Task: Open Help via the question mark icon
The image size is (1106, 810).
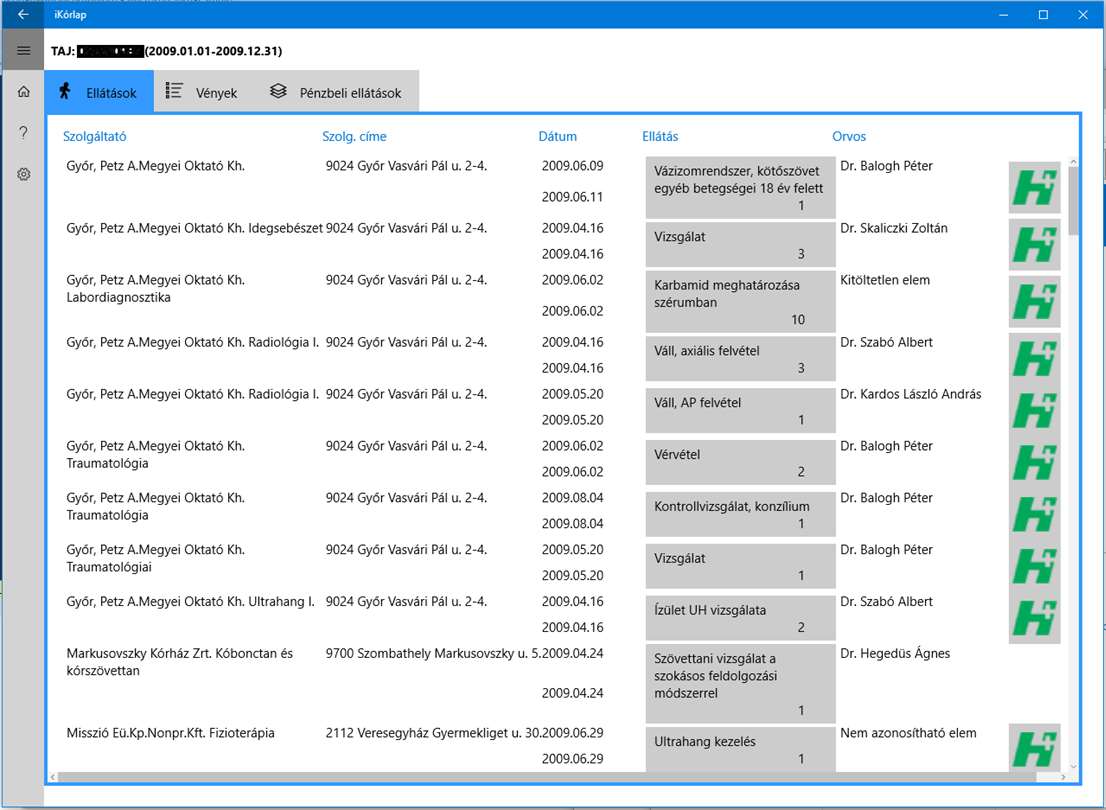Action: pyautogui.click(x=23, y=133)
